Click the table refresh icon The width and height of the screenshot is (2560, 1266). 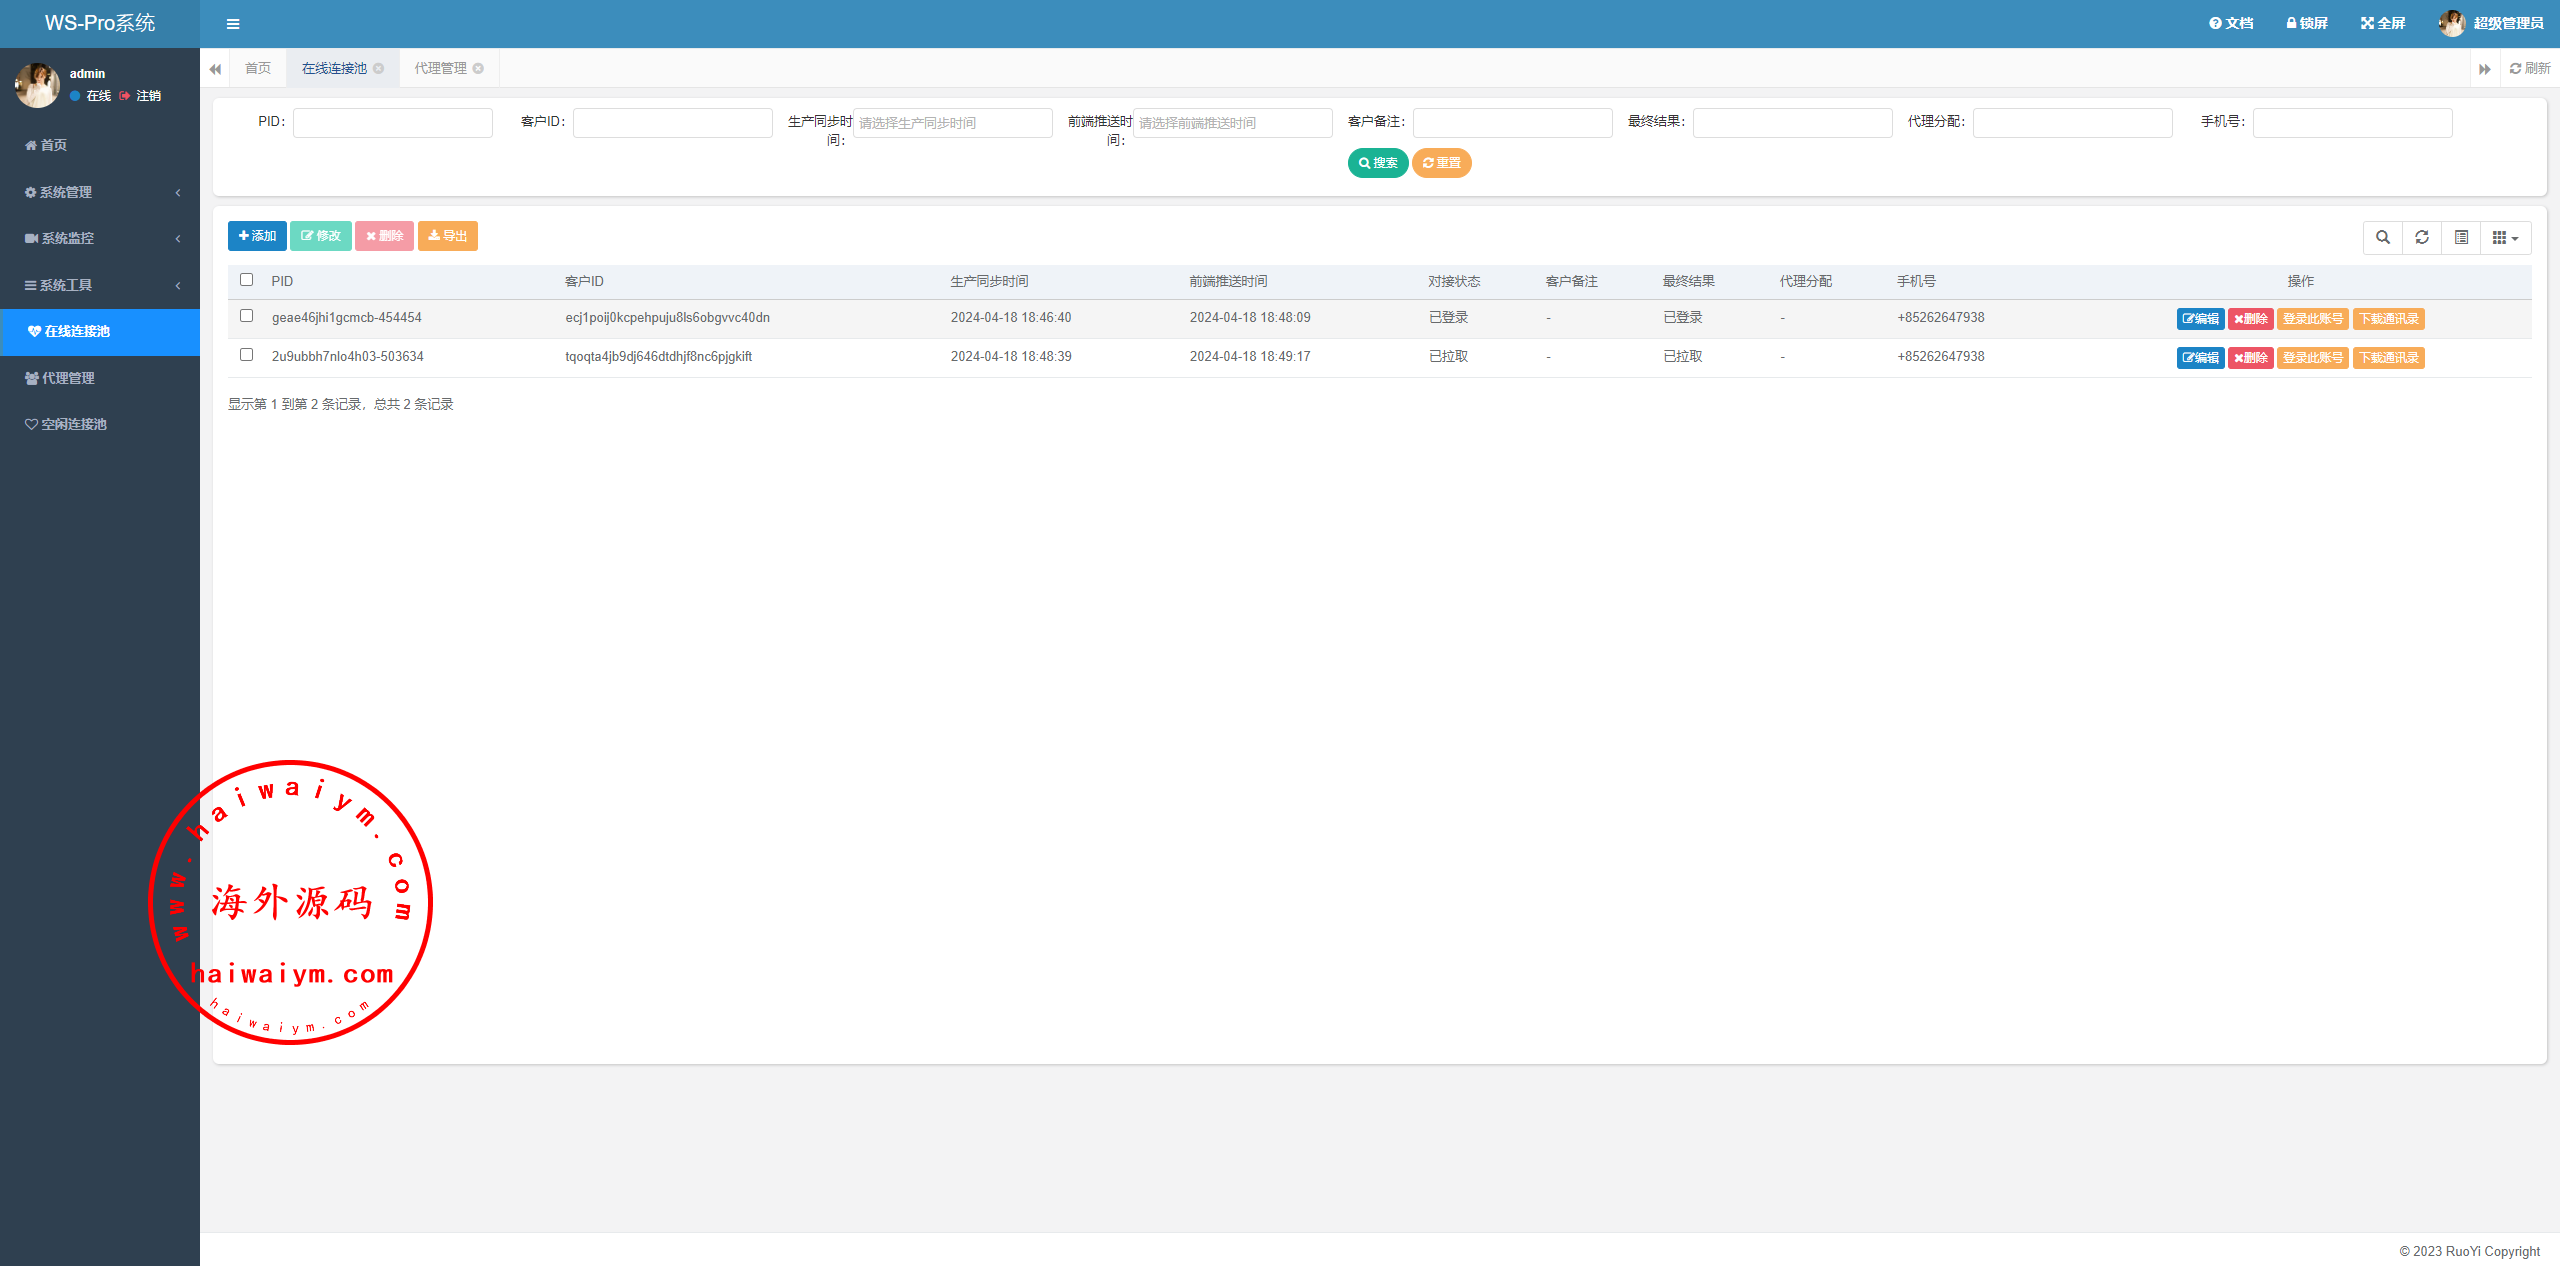click(2422, 237)
